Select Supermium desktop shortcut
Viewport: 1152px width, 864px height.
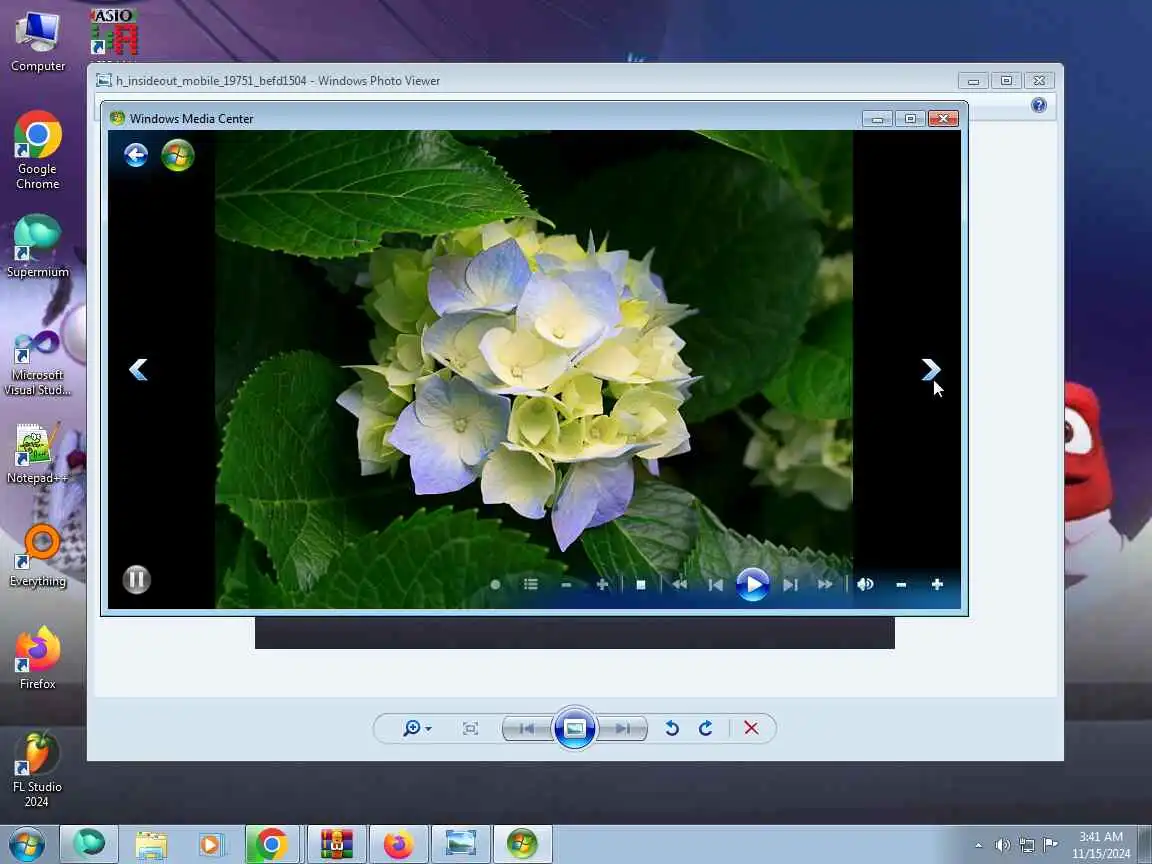coord(37,247)
